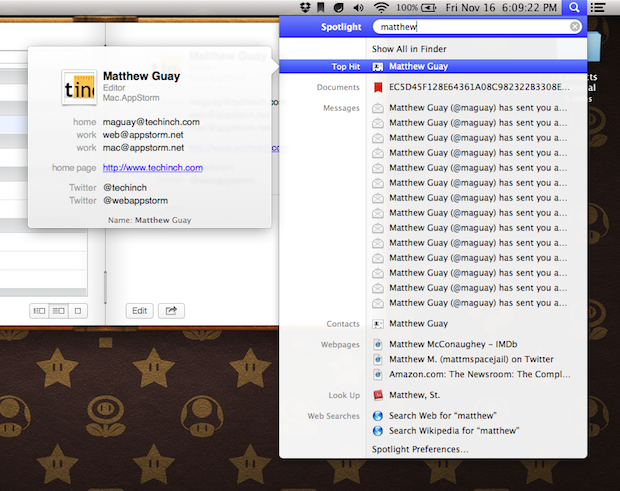Screen dimensions: 620x491
Task: Click the battery status indicator
Action: [x=416, y=8]
